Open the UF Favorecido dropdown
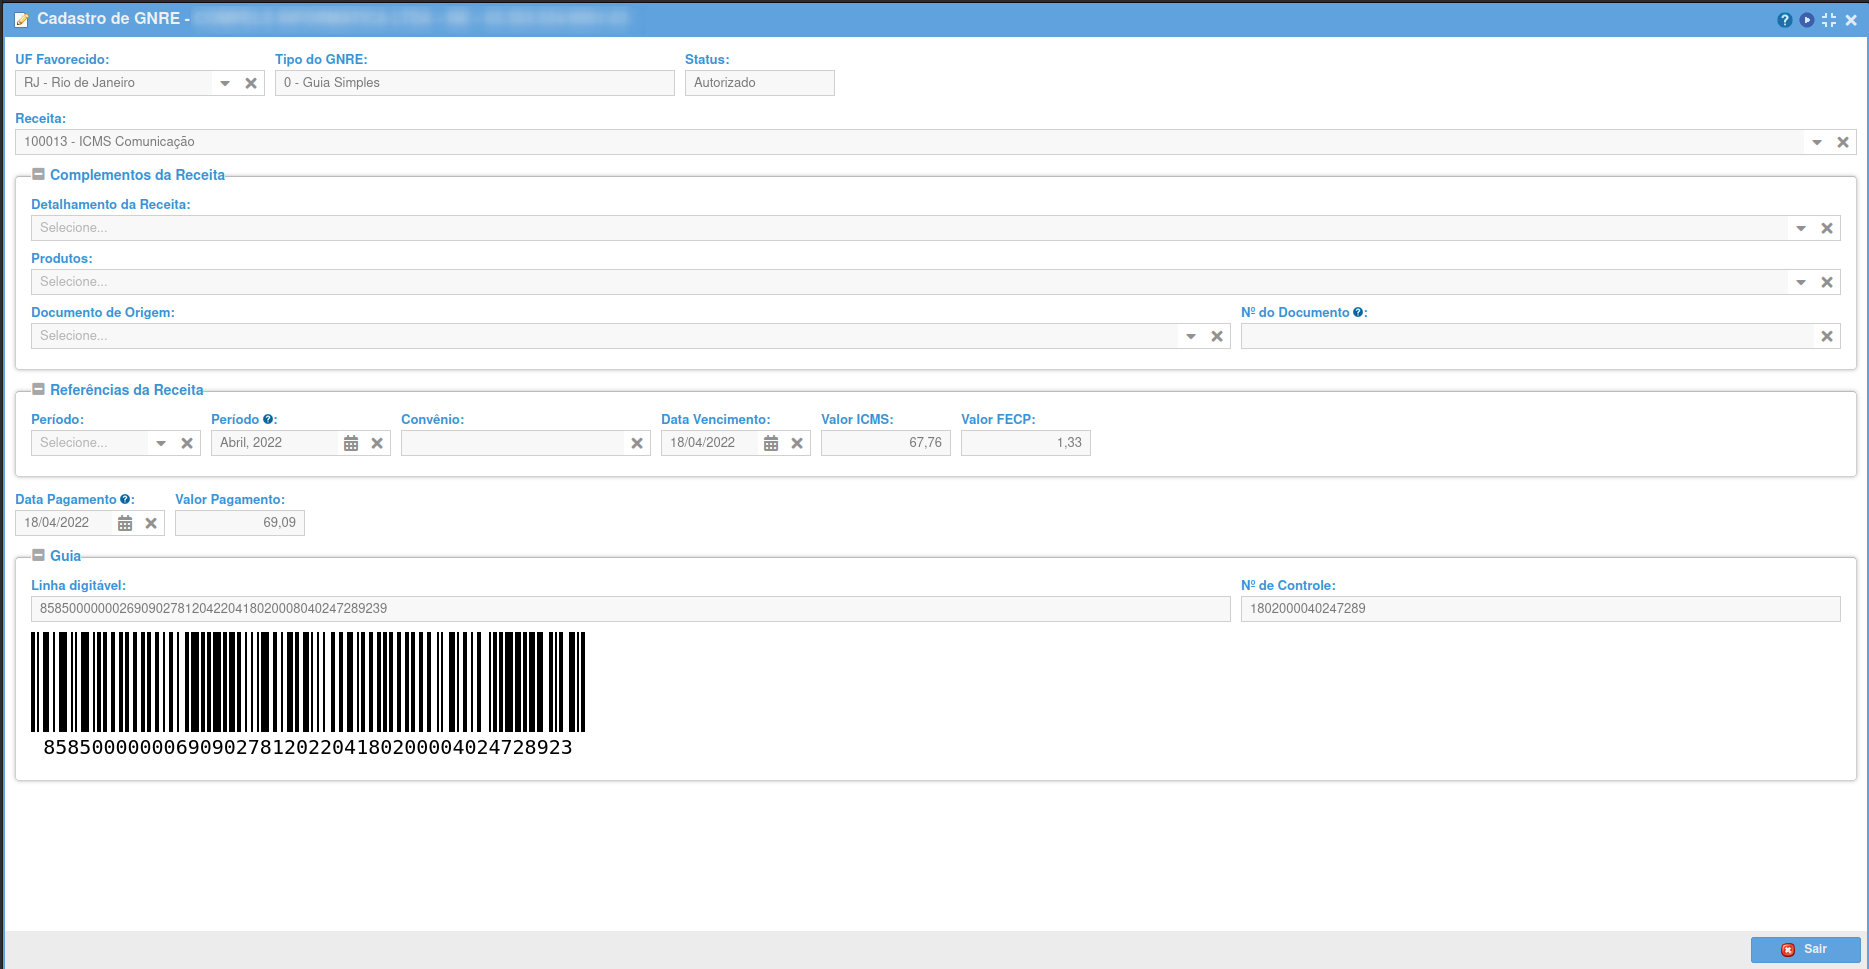Image resolution: width=1869 pixels, height=969 pixels. coord(225,83)
